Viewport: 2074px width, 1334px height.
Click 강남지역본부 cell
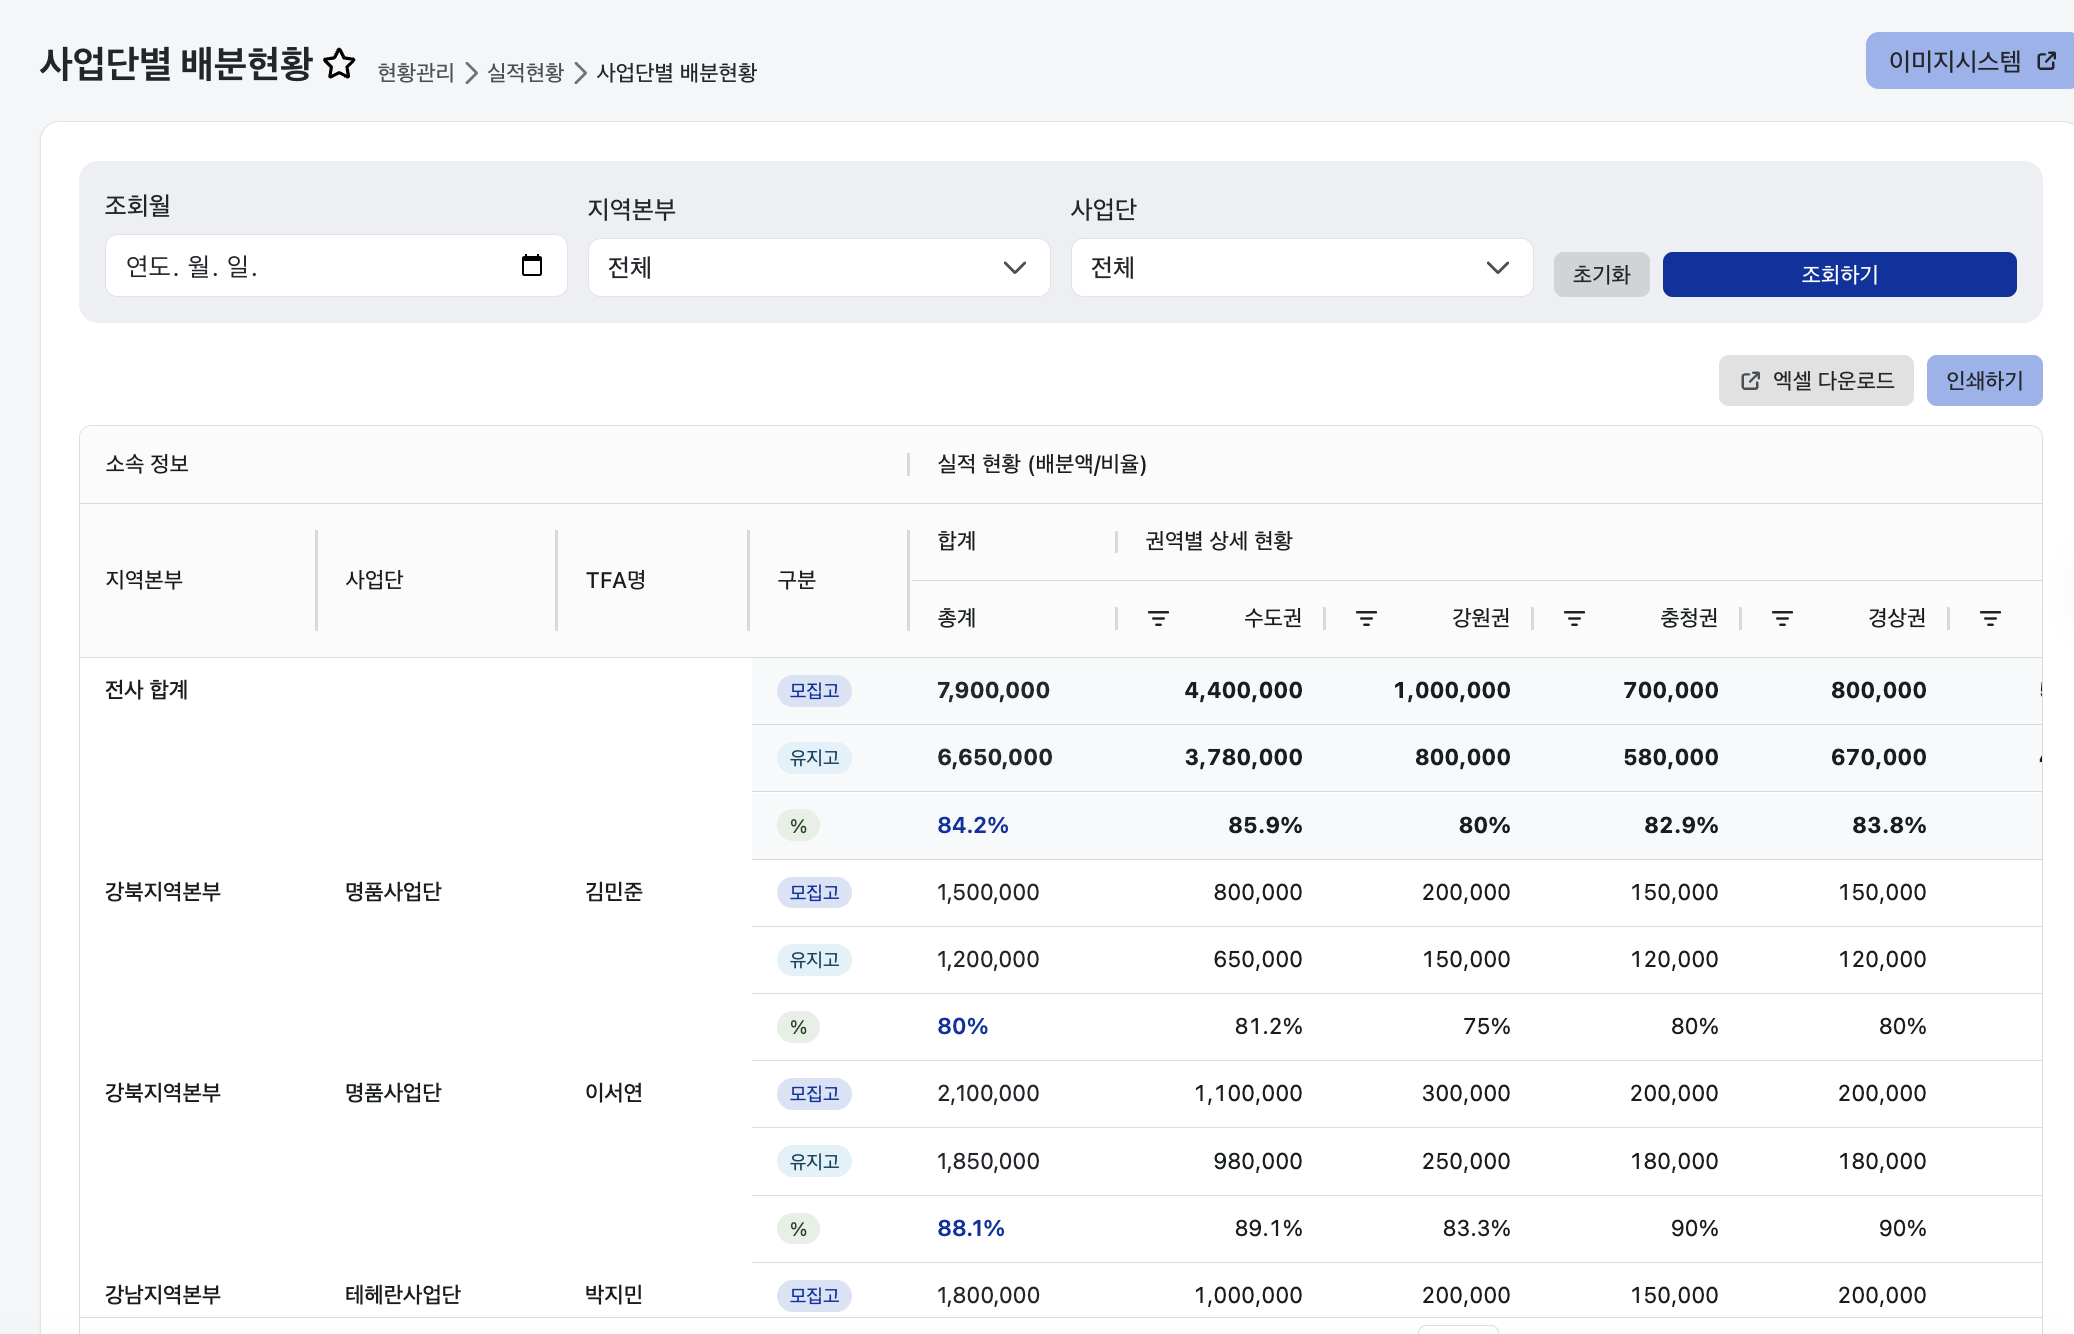coord(162,1295)
